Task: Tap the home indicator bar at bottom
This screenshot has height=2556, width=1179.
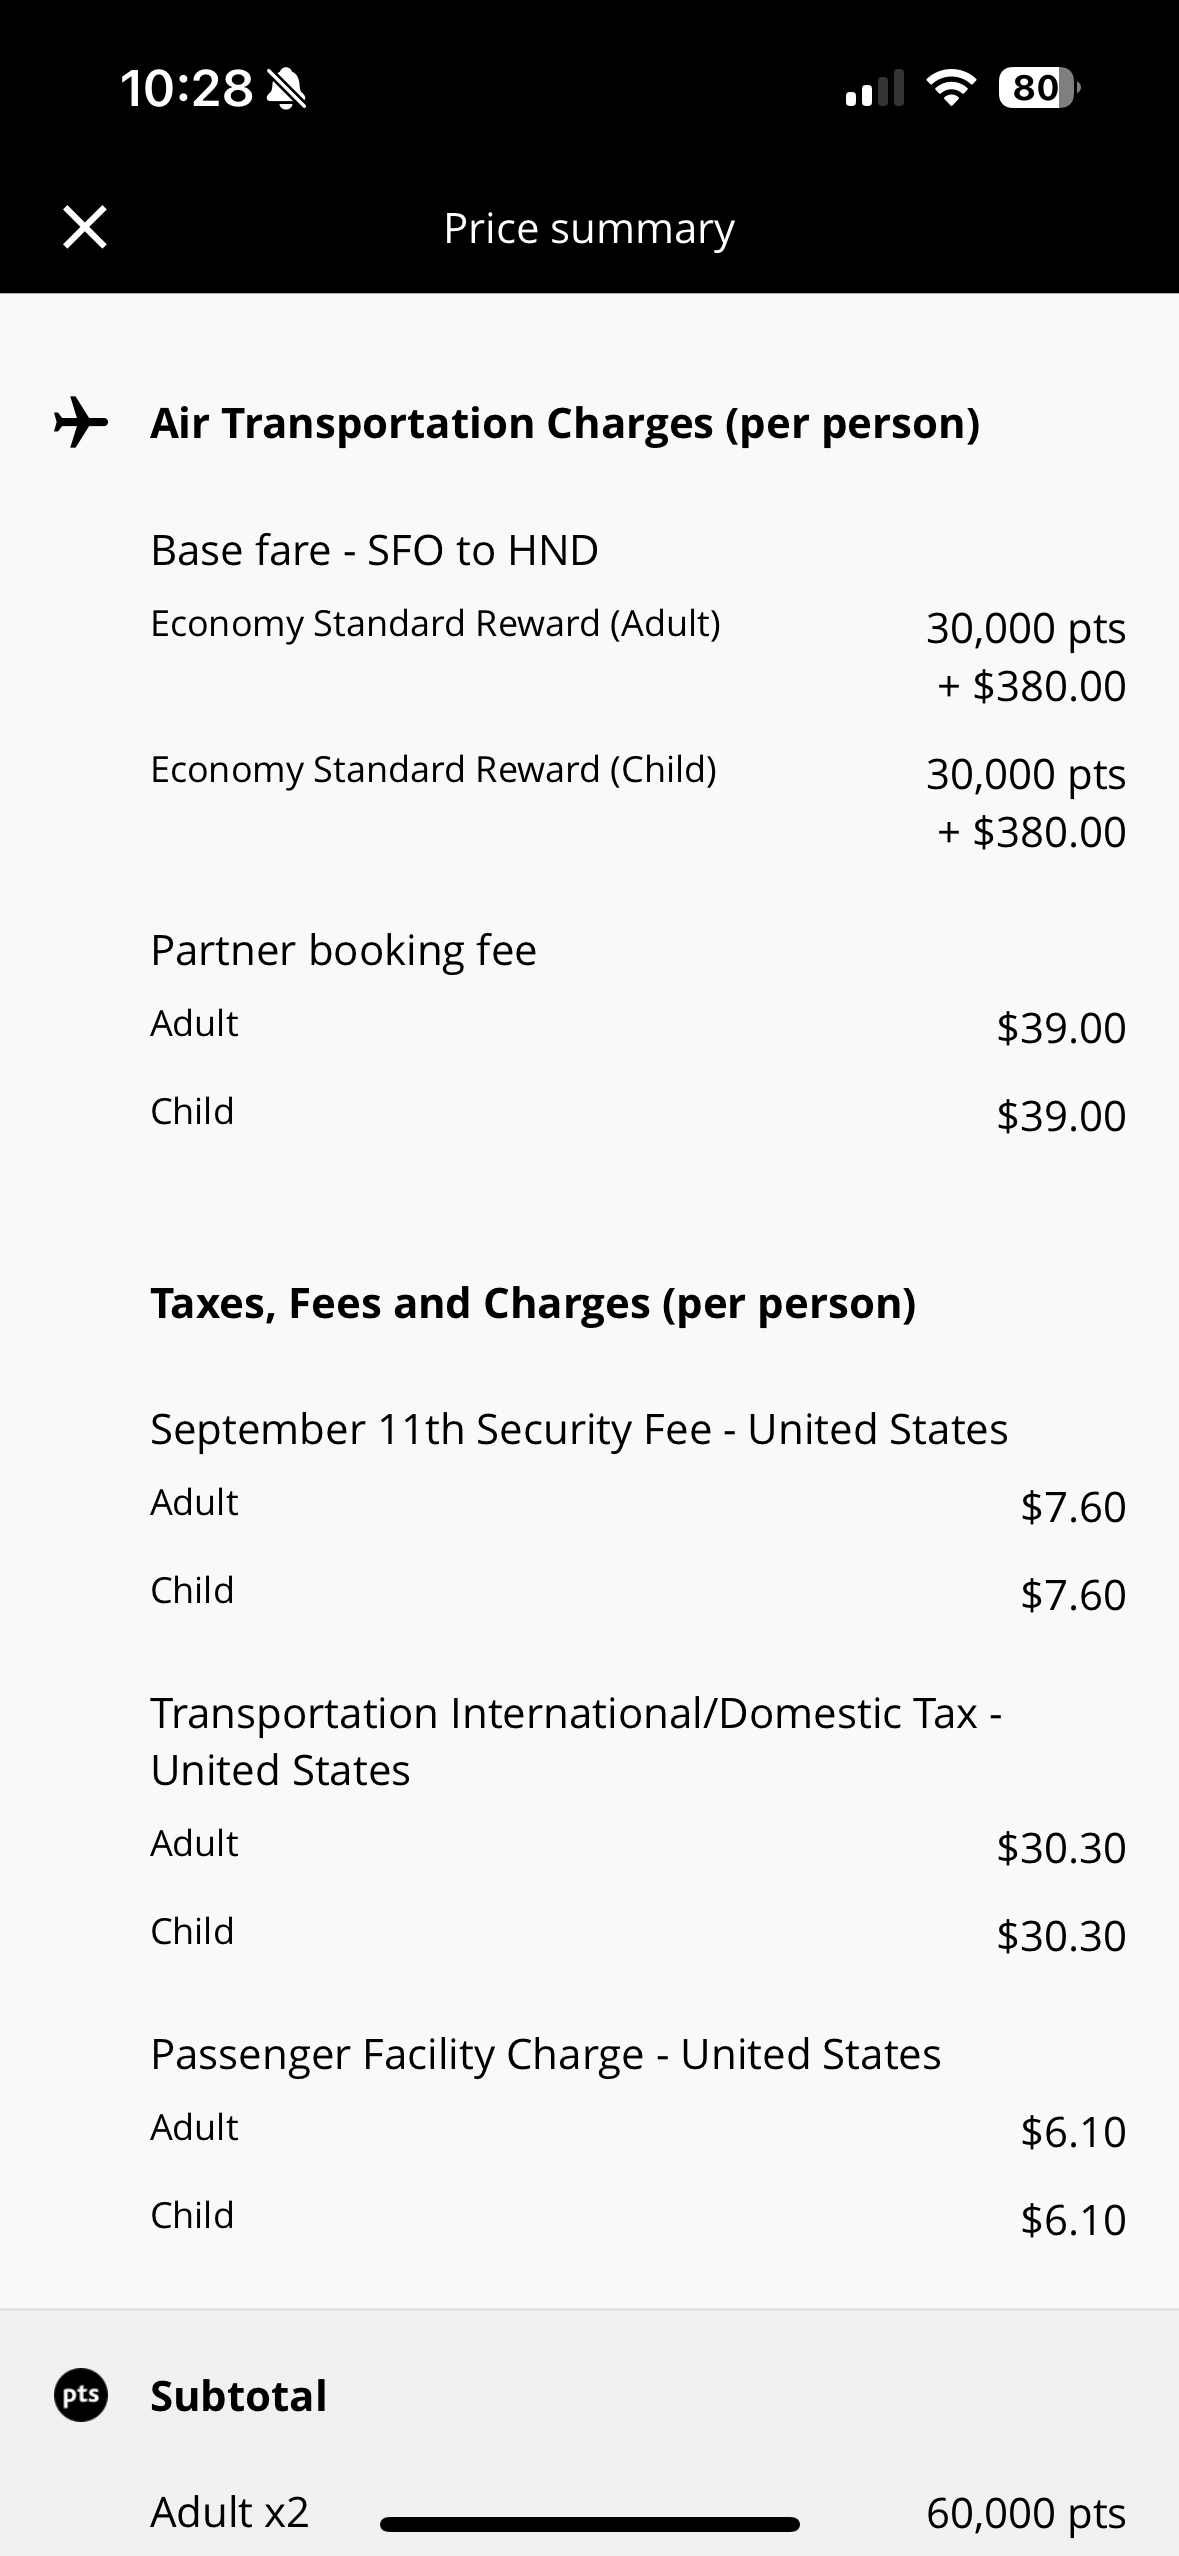Action: click(589, 2524)
